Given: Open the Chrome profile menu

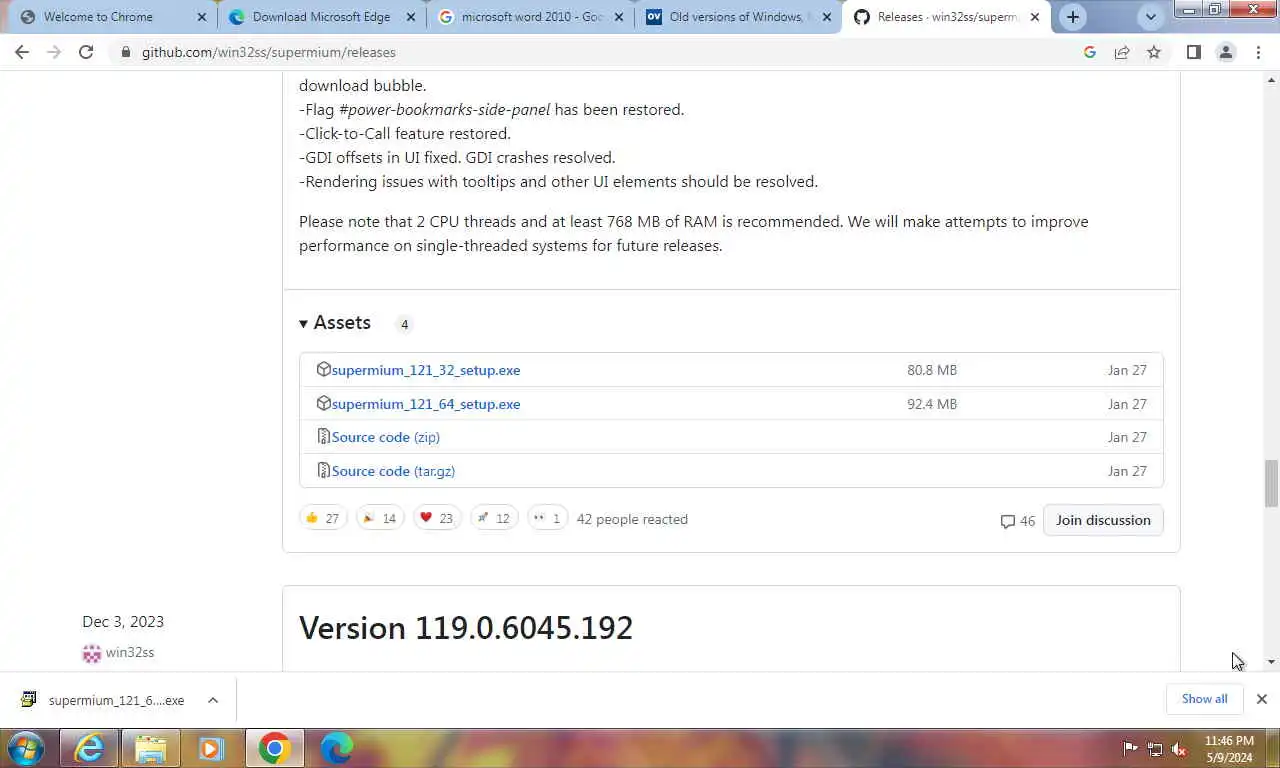Looking at the screenshot, I should point(1226,52).
